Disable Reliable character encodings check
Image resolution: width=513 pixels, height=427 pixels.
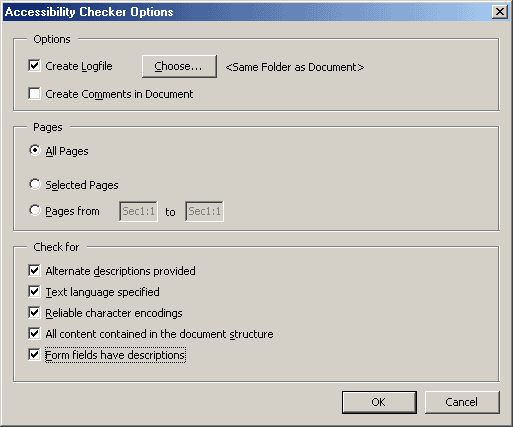pyautogui.click(x=34, y=313)
